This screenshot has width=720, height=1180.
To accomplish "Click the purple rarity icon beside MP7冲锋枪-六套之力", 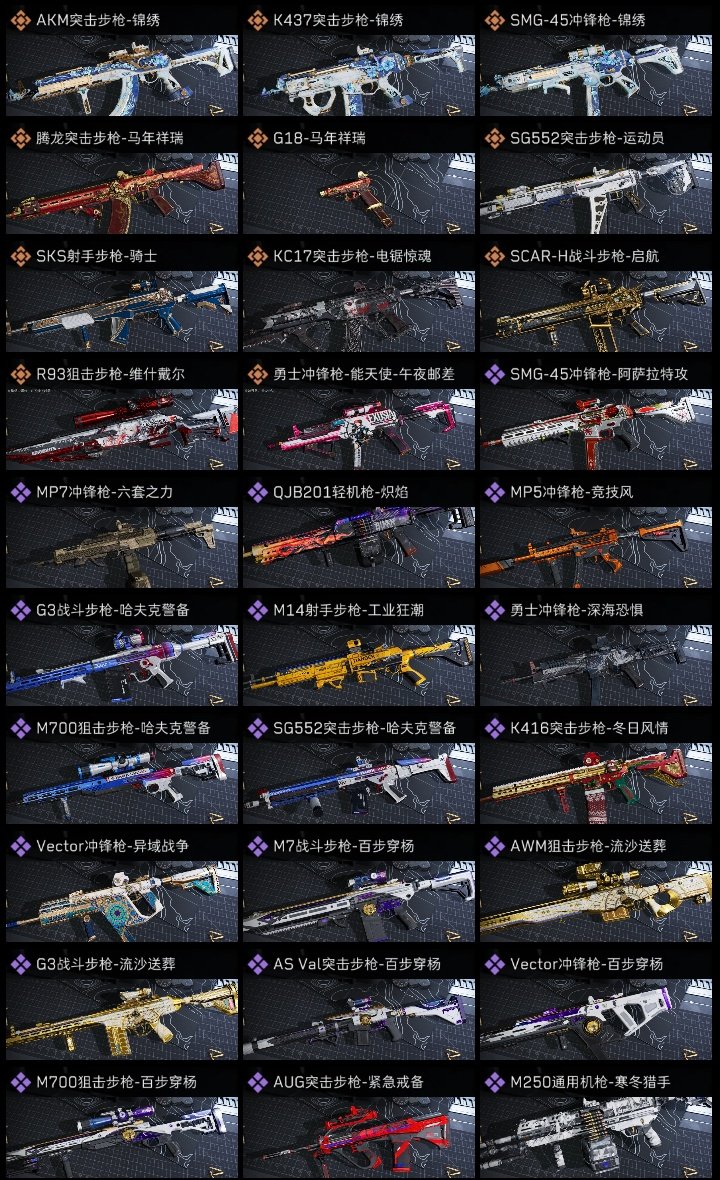I will (x=20, y=492).
